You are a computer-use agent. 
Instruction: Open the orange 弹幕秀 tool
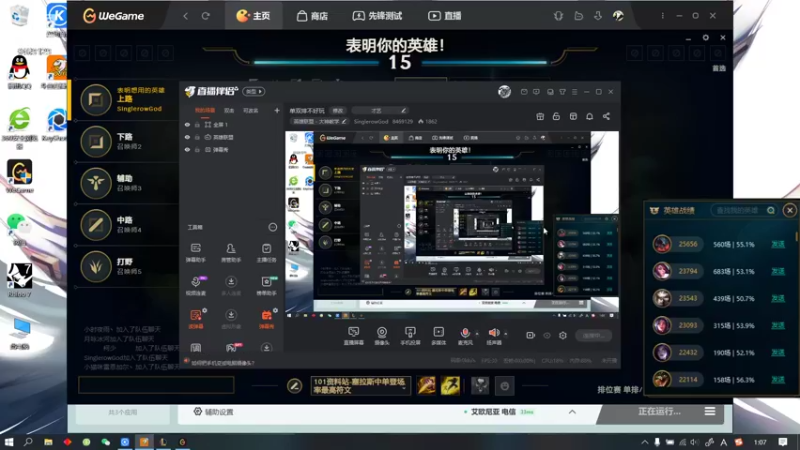click(x=266, y=318)
